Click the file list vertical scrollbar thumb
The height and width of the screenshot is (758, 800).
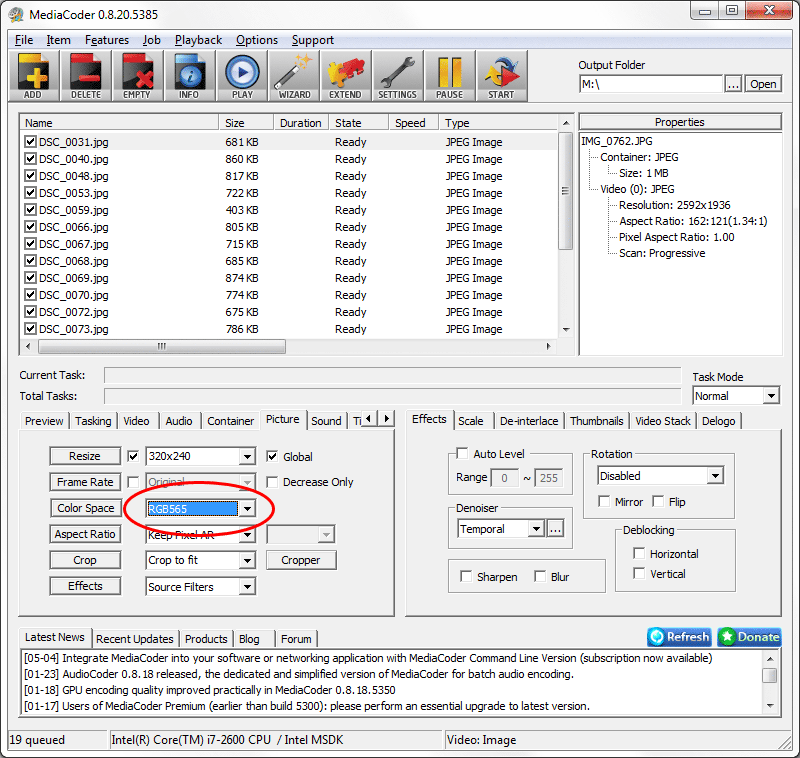(x=565, y=191)
